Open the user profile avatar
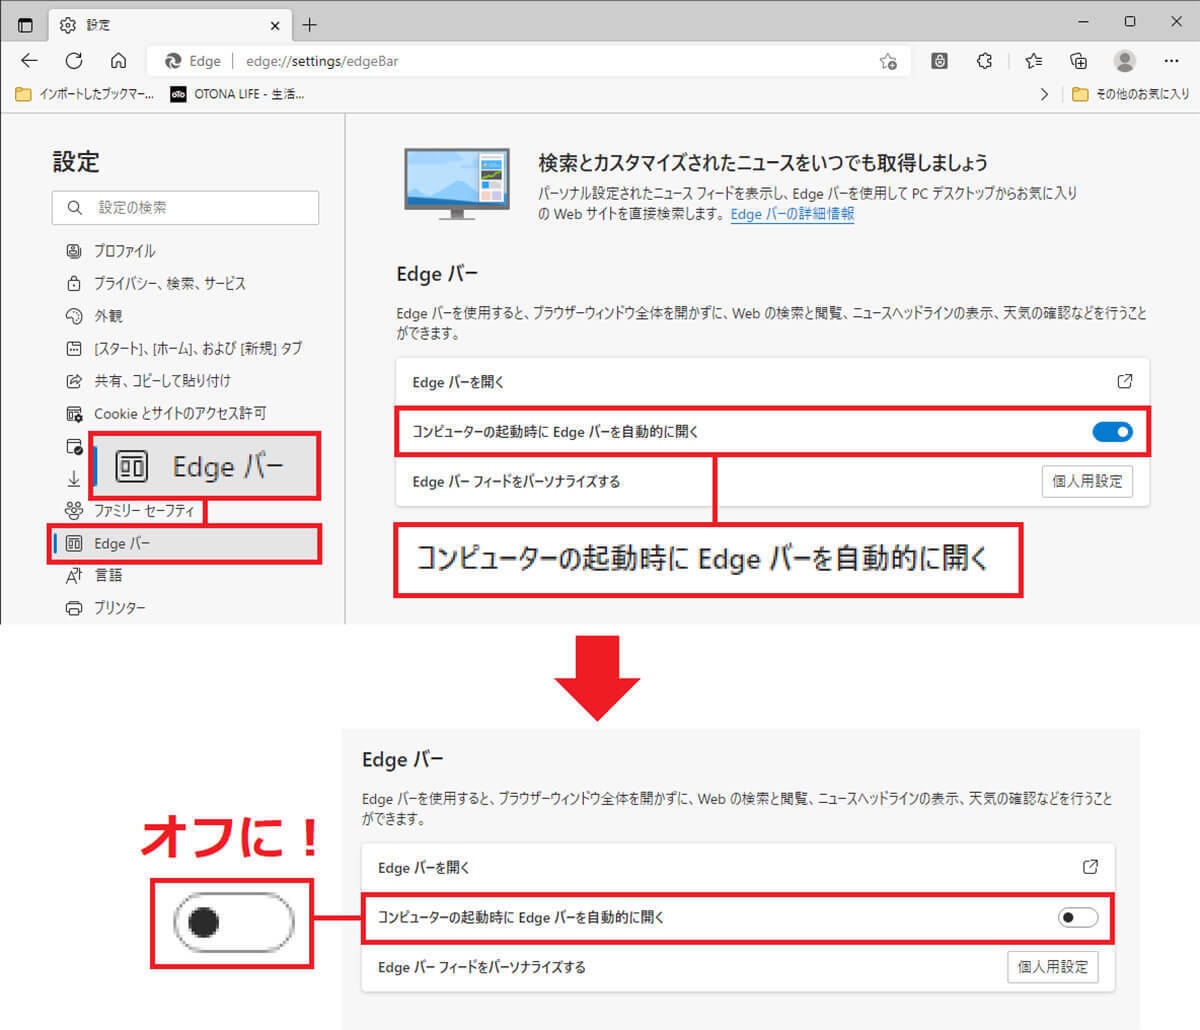The width and height of the screenshot is (1200, 1030). click(x=1125, y=61)
